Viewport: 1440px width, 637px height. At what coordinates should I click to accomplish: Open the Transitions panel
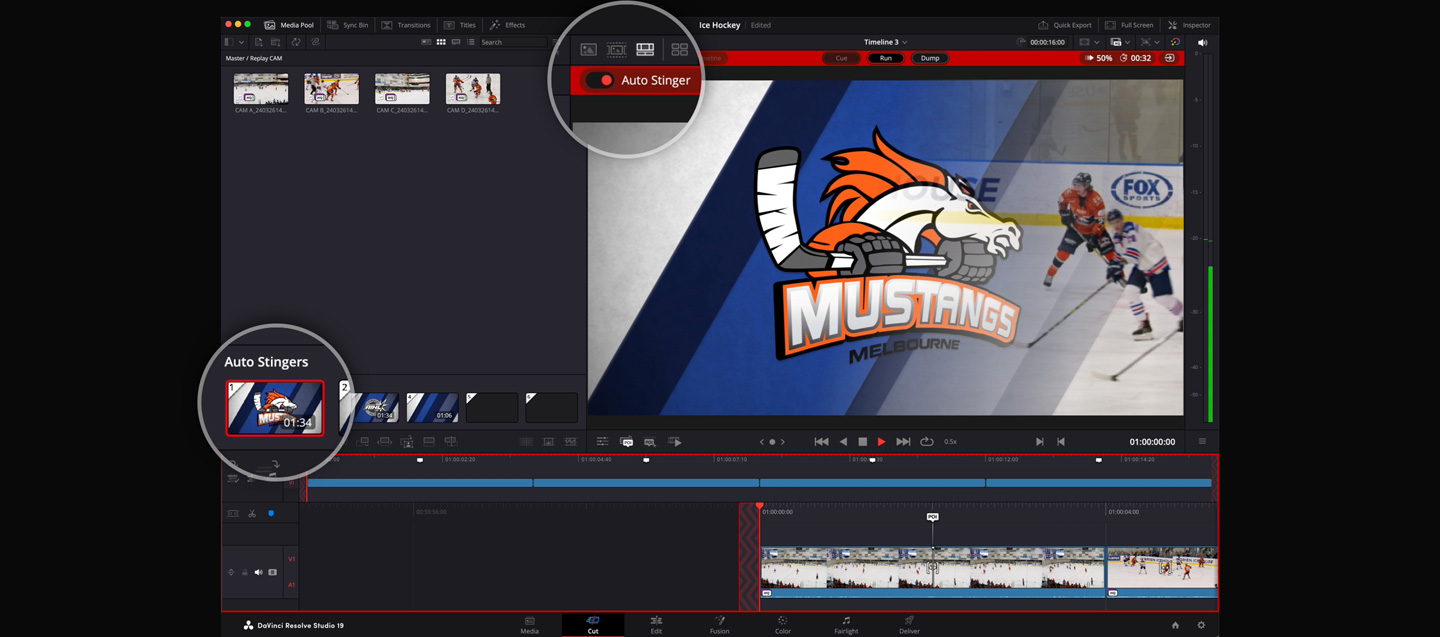point(406,25)
